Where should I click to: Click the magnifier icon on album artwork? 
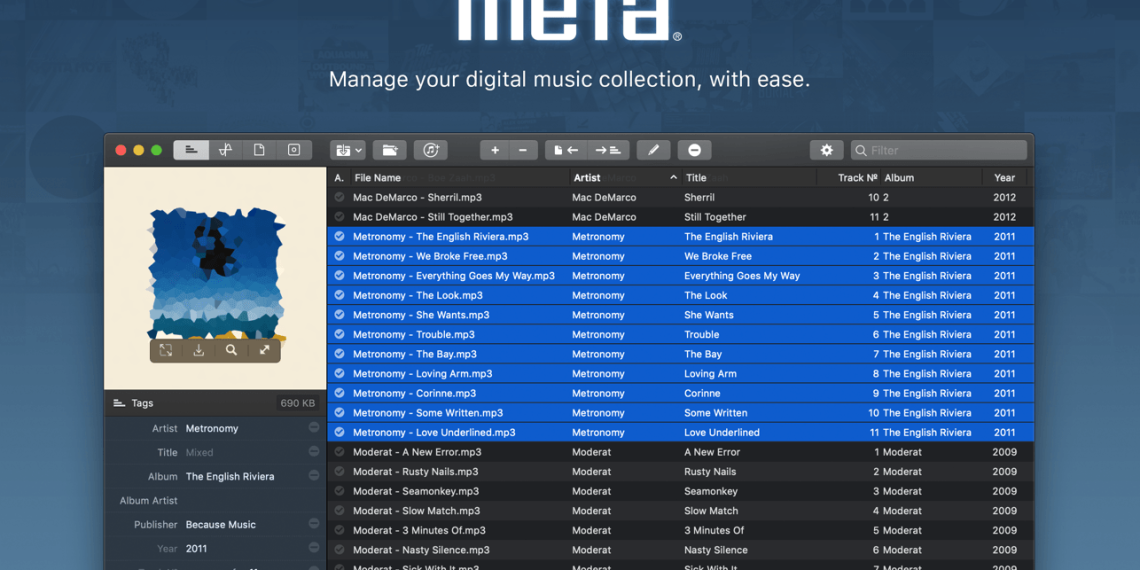click(x=231, y=350)
